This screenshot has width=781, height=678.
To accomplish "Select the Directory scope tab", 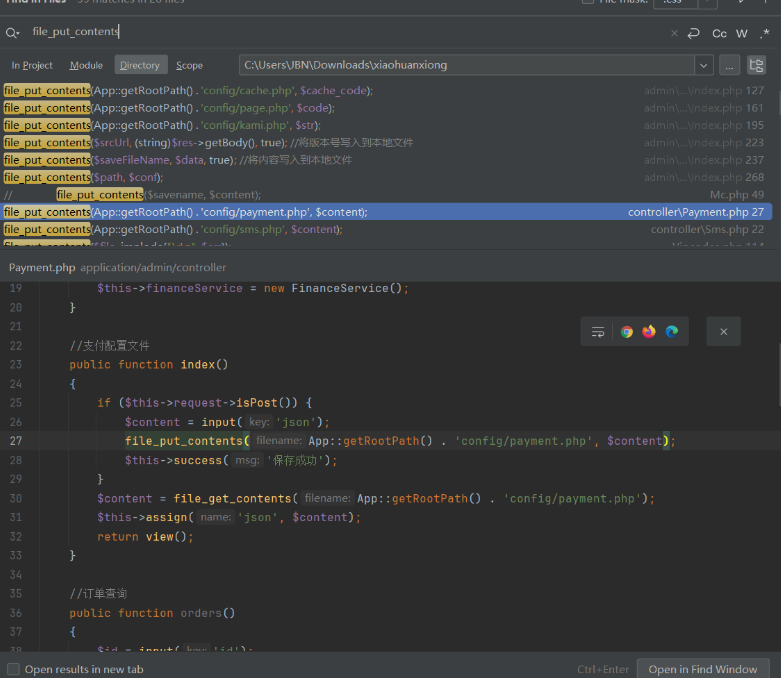I will (140, 65).
